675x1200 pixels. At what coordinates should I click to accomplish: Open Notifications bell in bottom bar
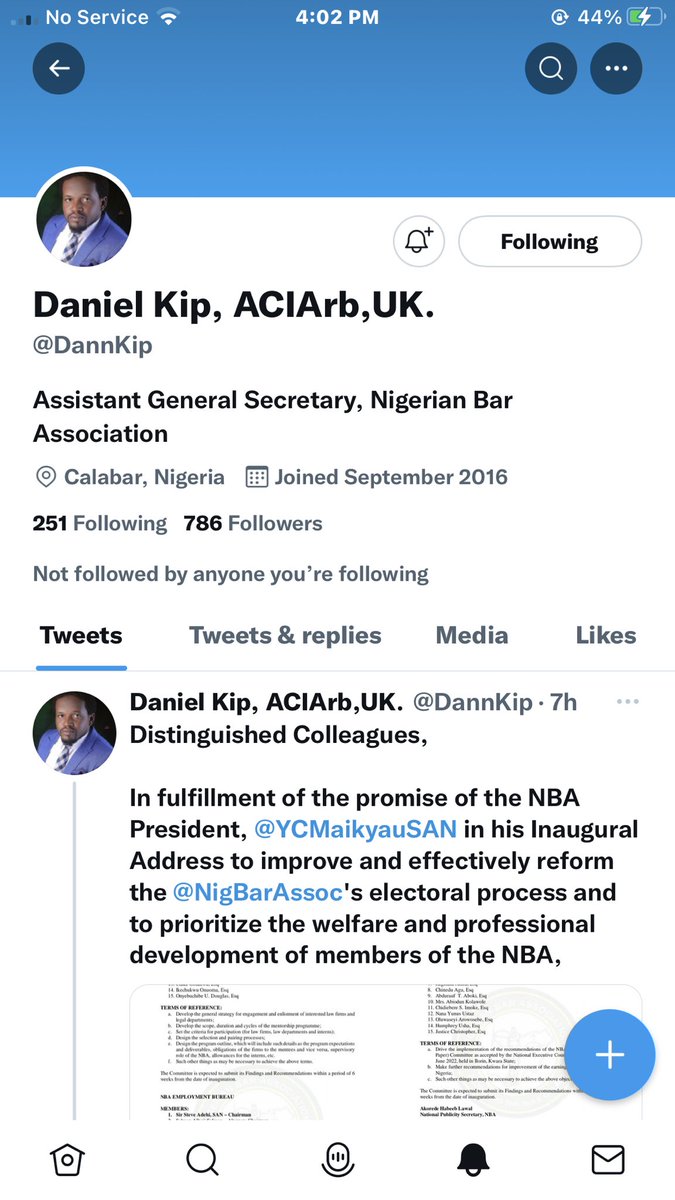473,1160
